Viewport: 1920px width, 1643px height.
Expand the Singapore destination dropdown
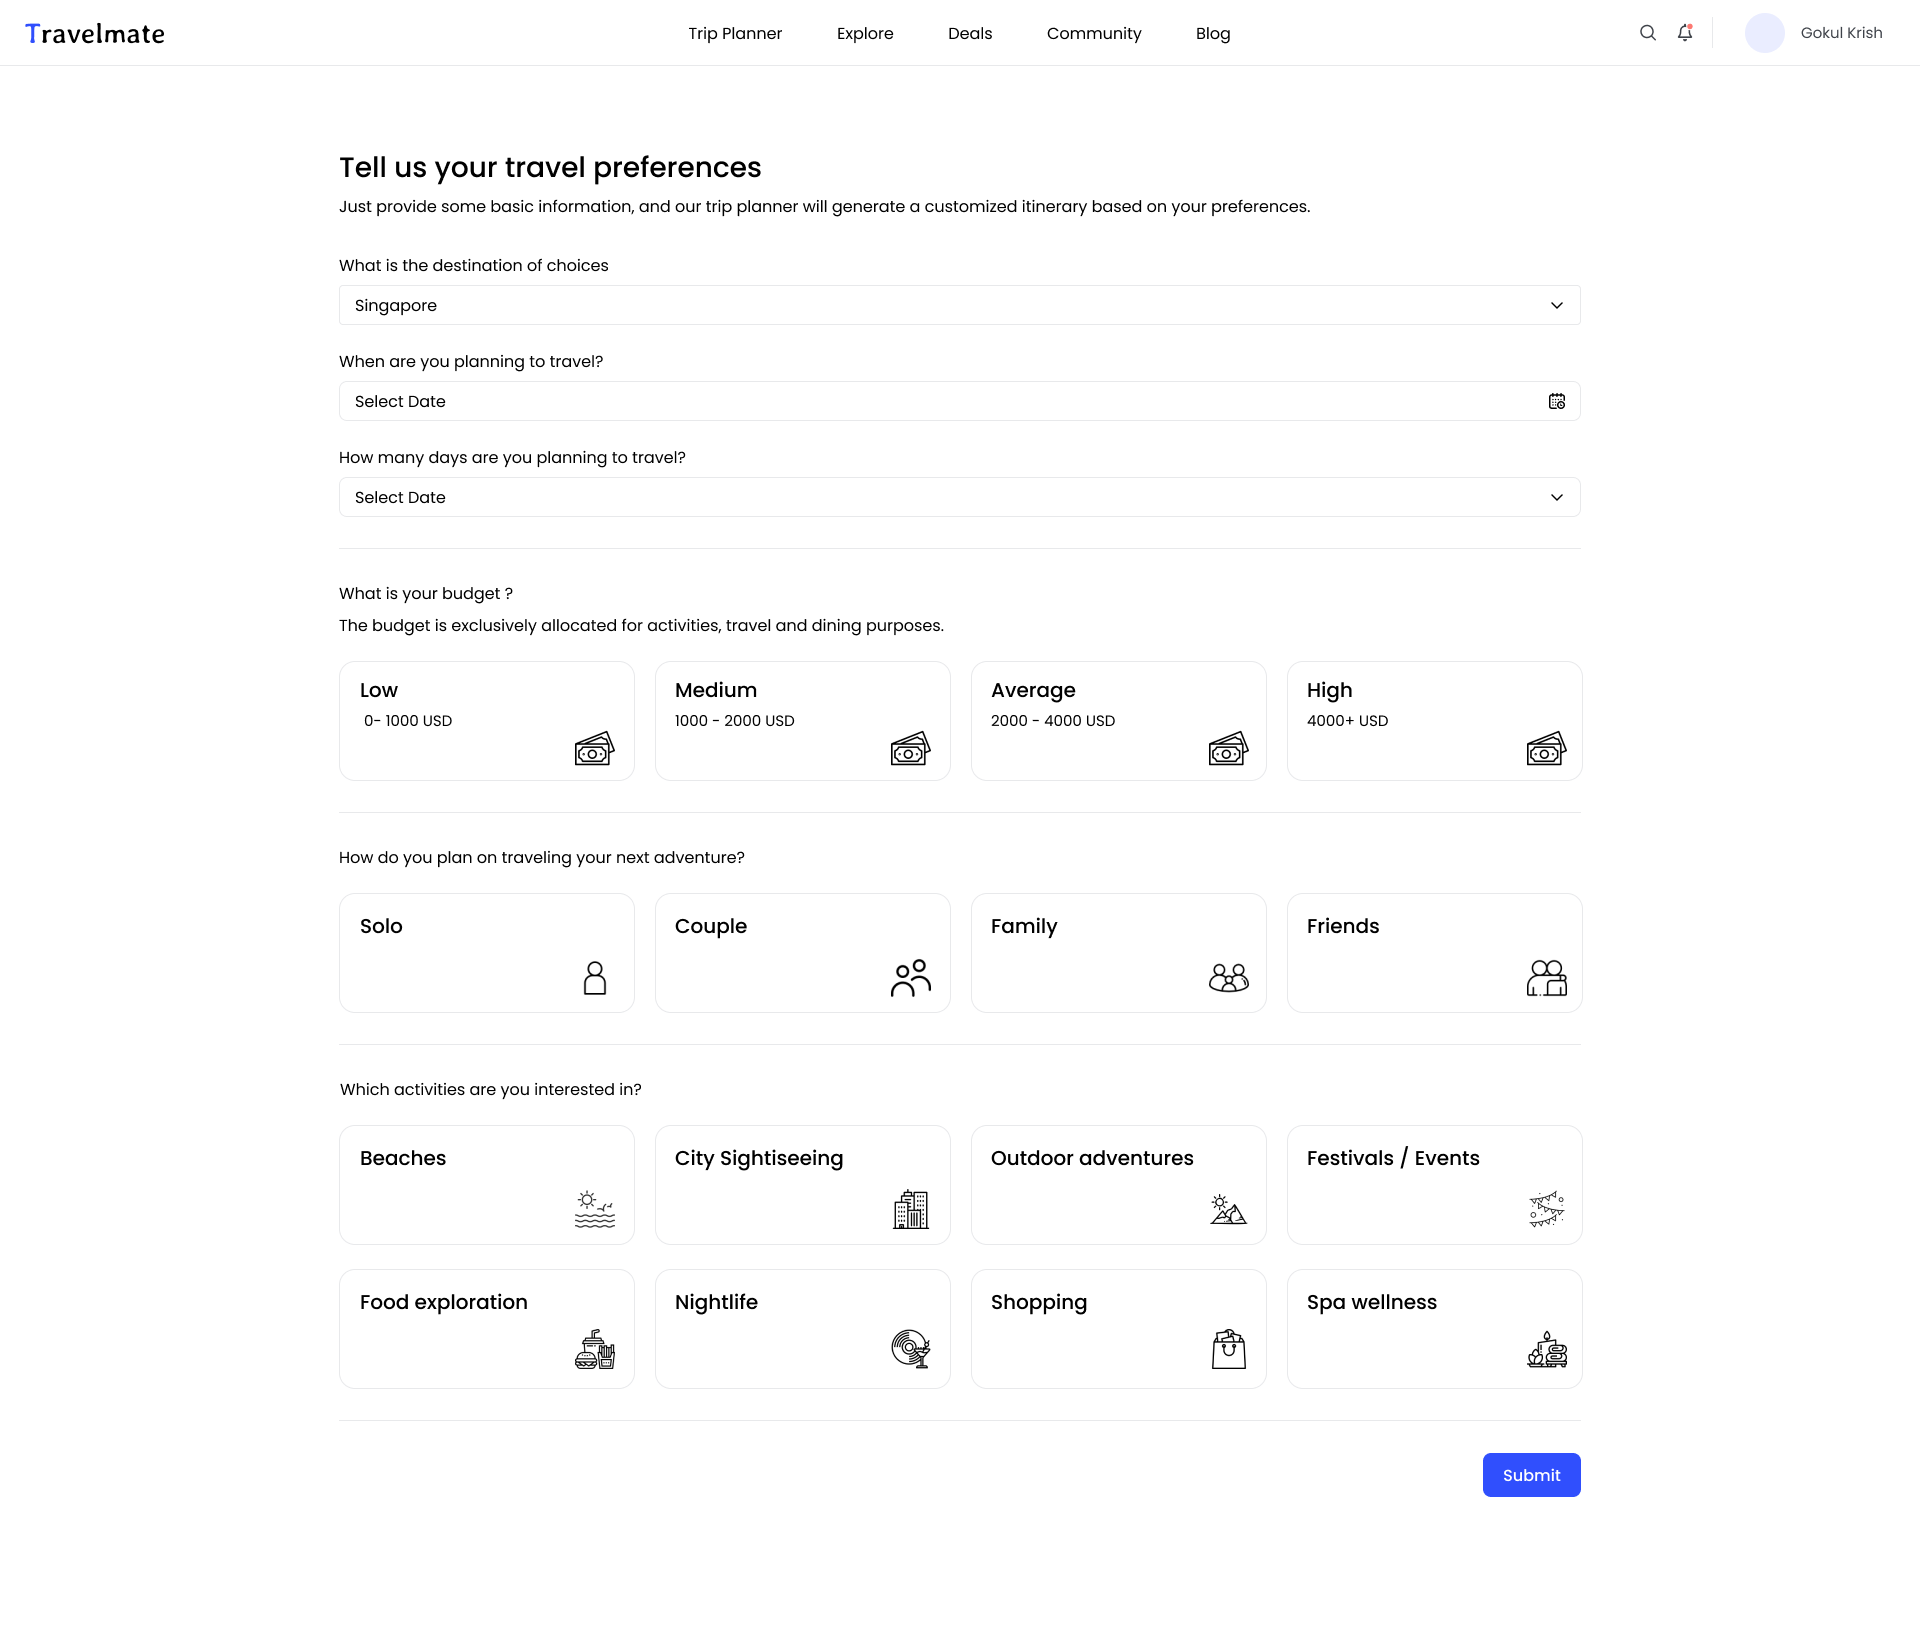coord(960,305)
